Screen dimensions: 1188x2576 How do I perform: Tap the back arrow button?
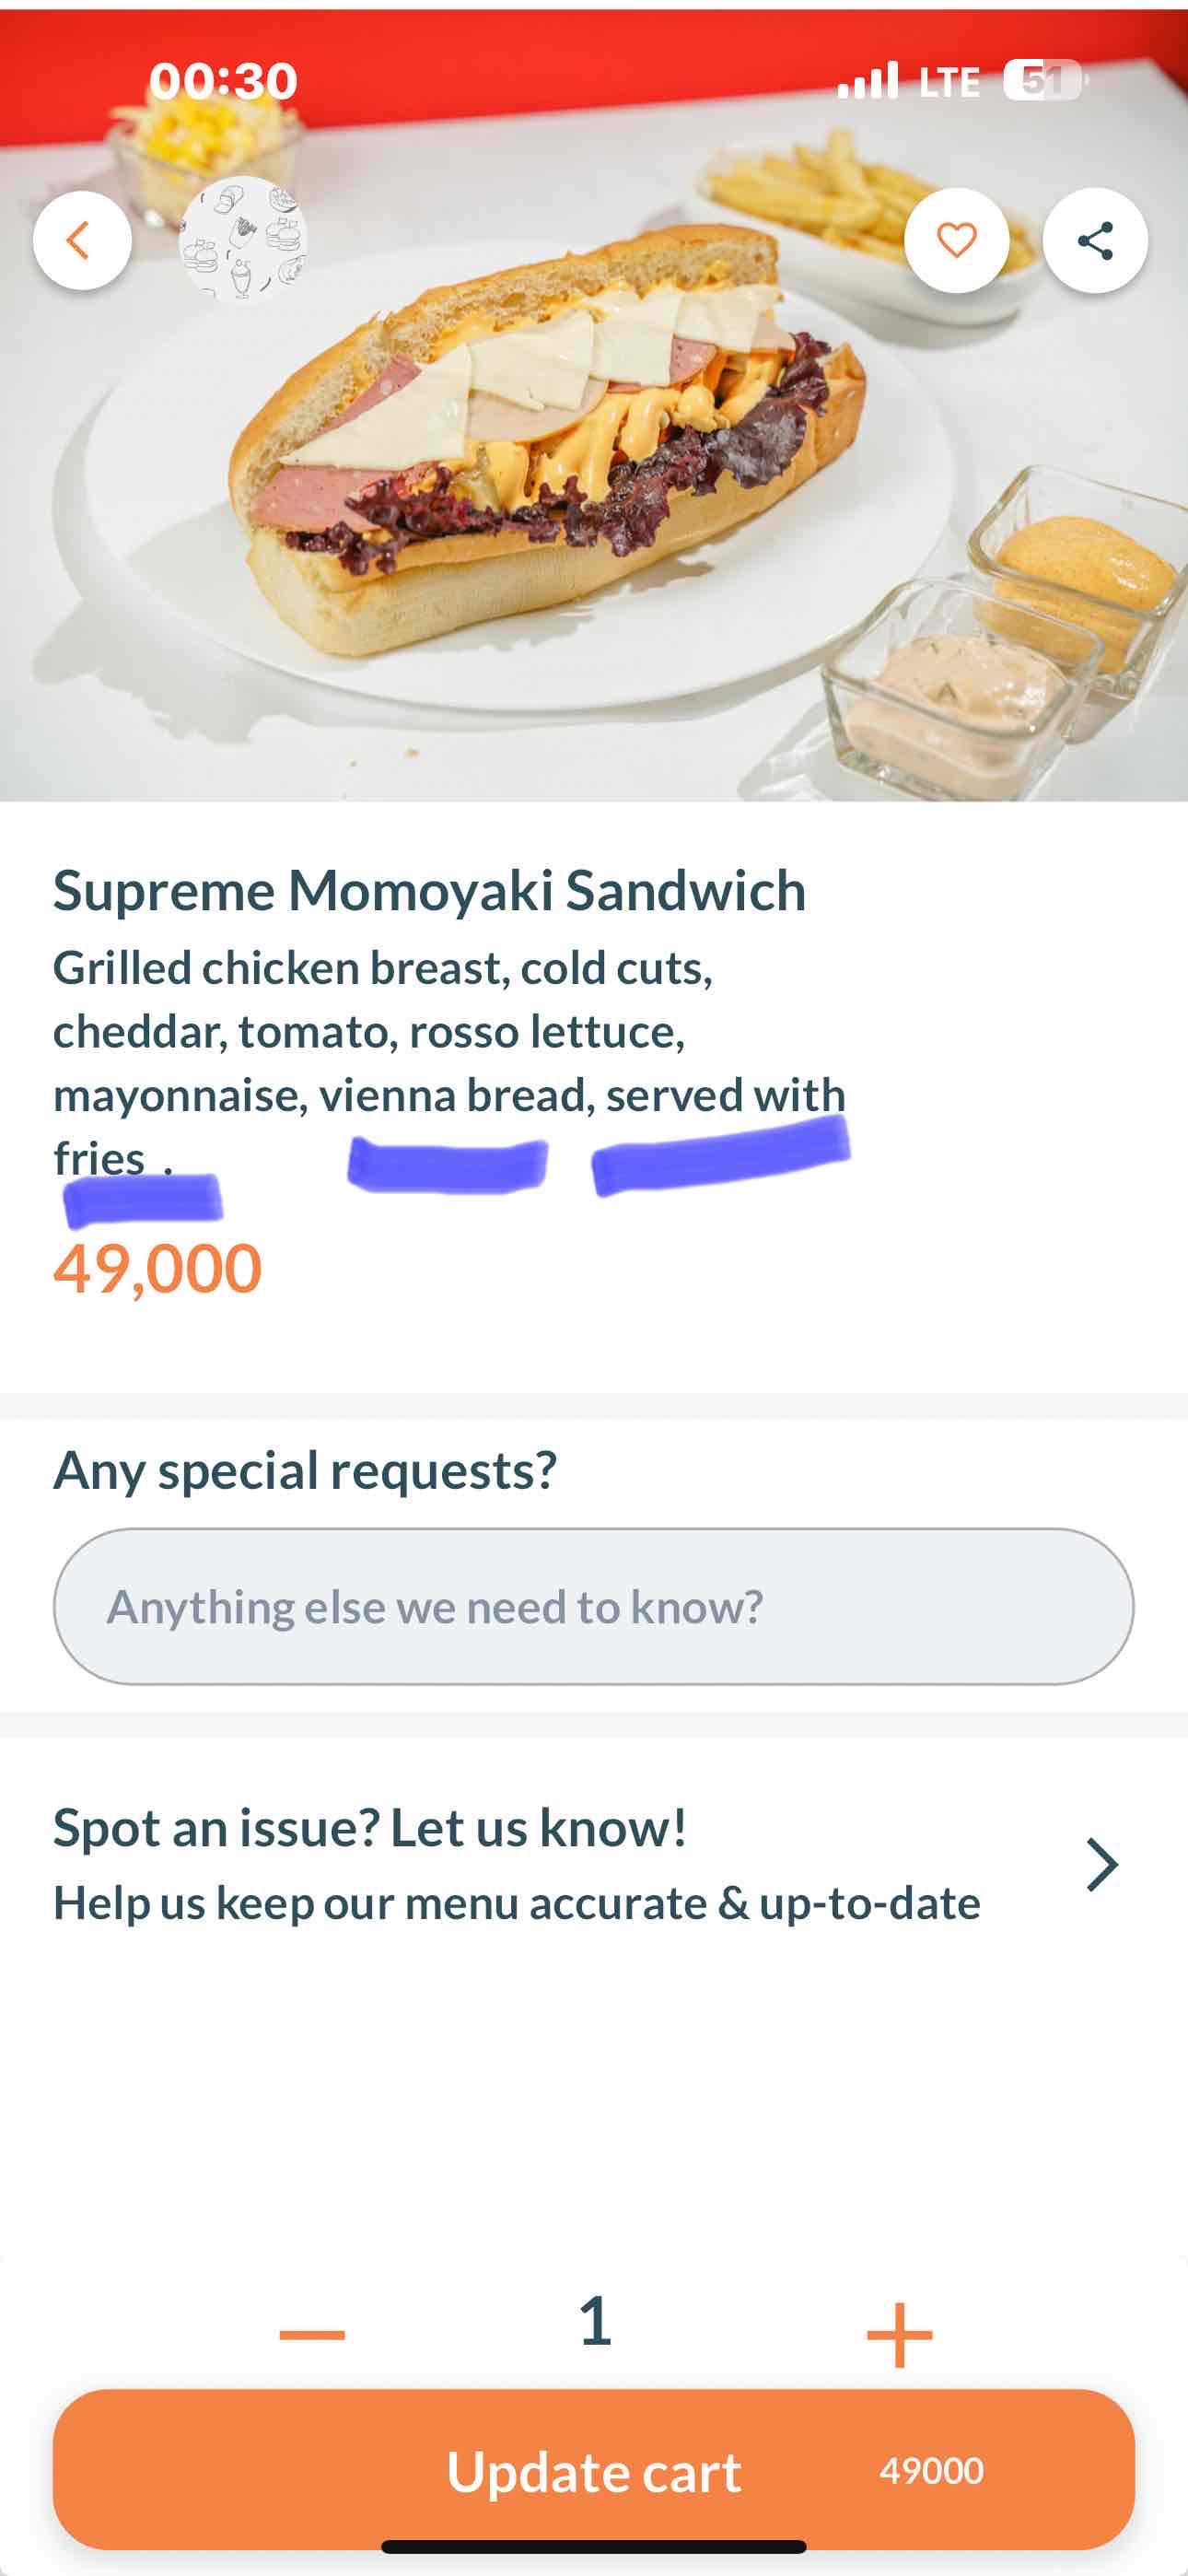click(81, 240)
